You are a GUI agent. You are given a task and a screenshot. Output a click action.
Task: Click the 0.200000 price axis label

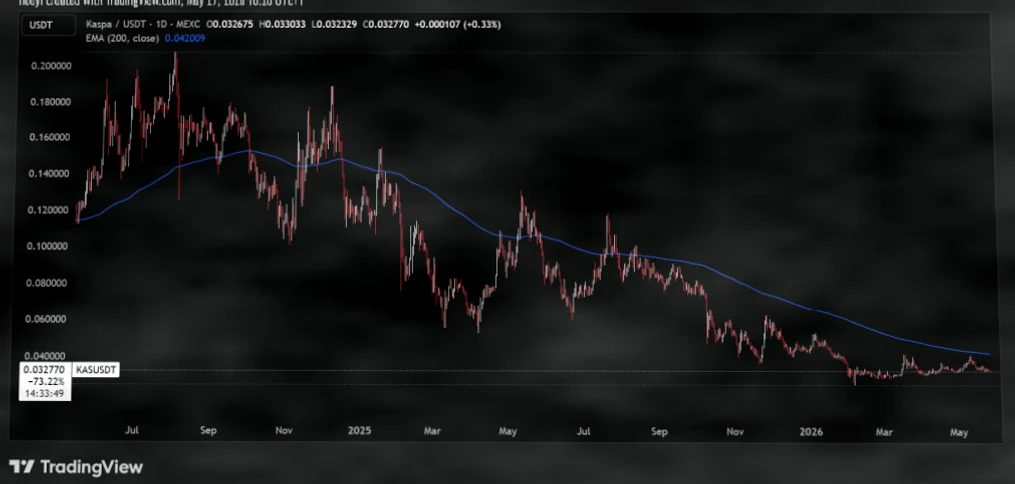pyautogui.click(x=51, y=66)
